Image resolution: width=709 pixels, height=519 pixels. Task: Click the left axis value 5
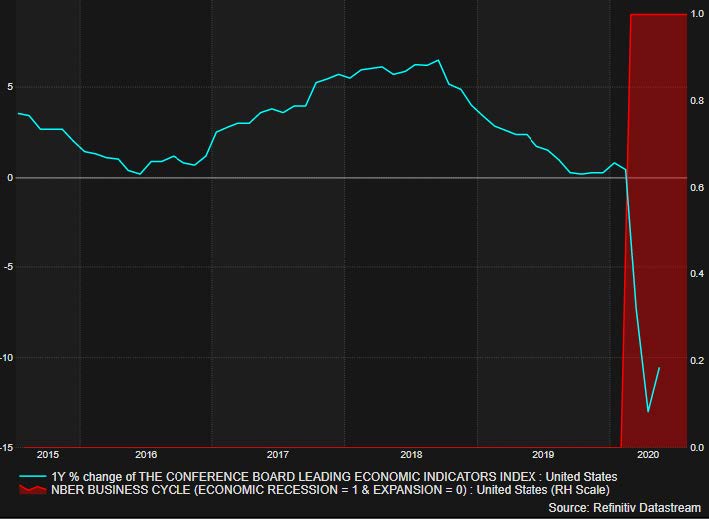(x=9, y=87)
